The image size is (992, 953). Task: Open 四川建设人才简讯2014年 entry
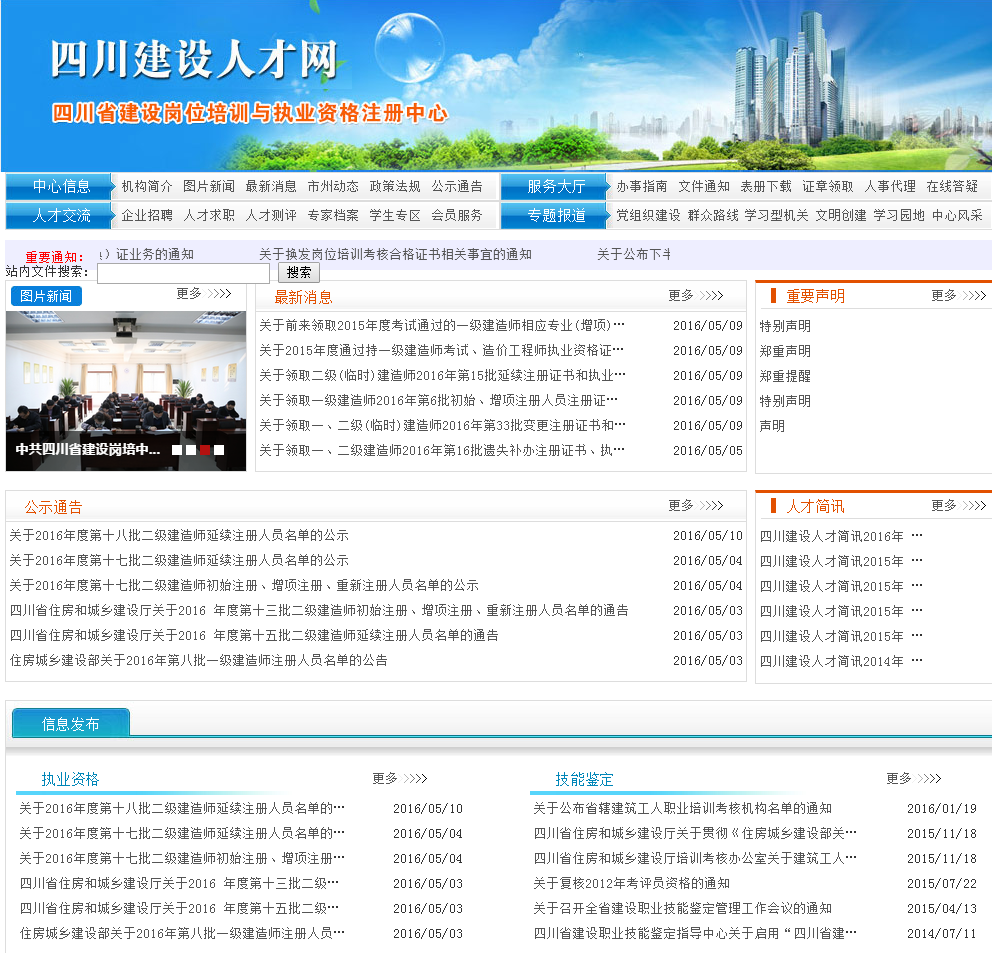click(x=841, y=661)
